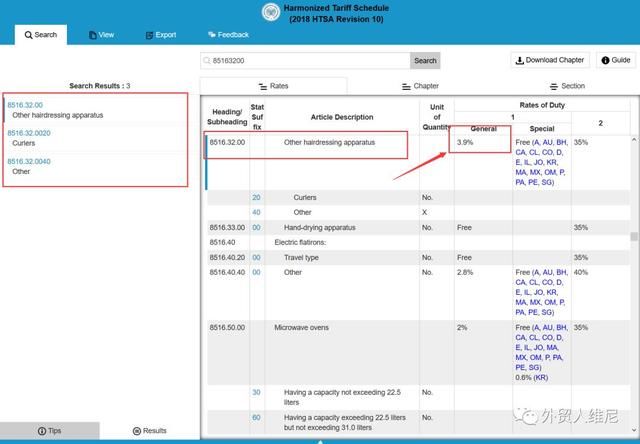640x444 pixels.
Task: Click stat suffix 60 under Microwave ovens
Action: coord(256,417)
